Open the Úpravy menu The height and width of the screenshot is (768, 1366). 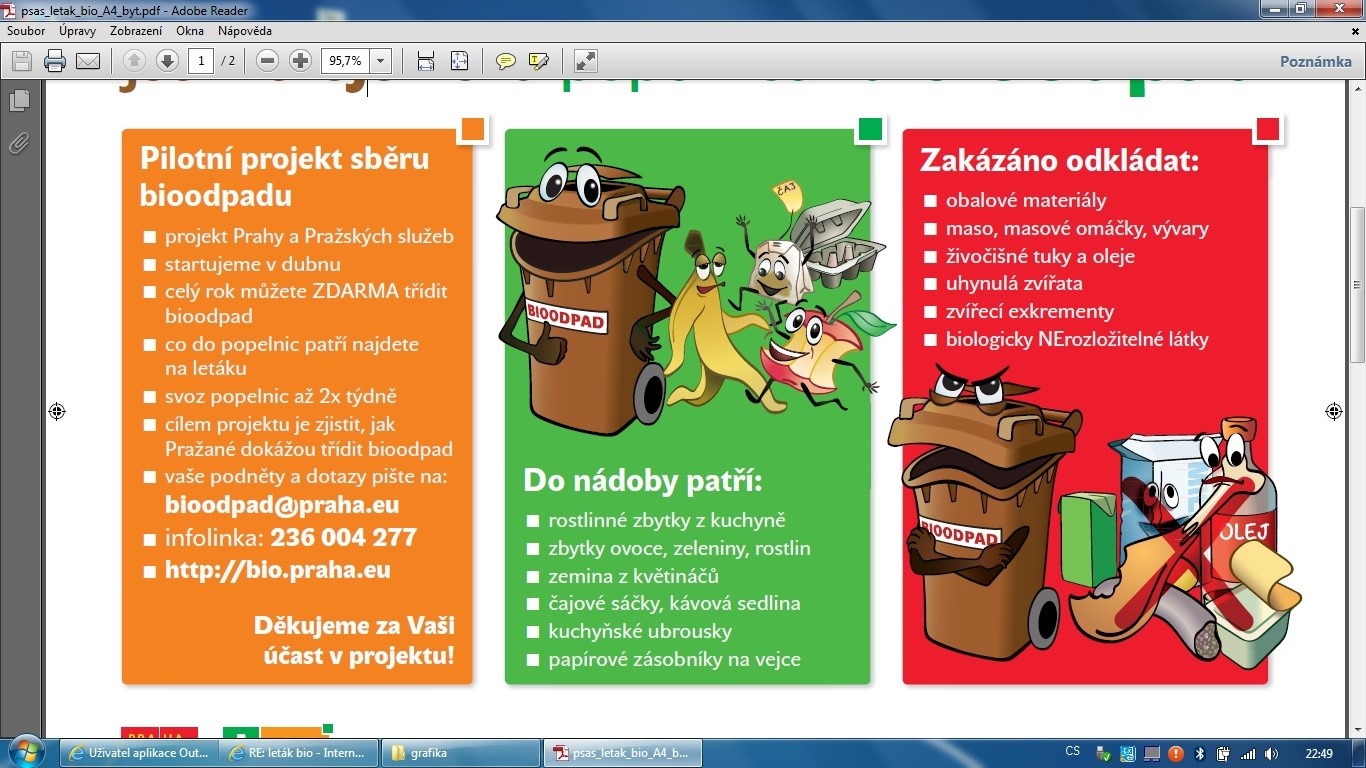point(78,31)
